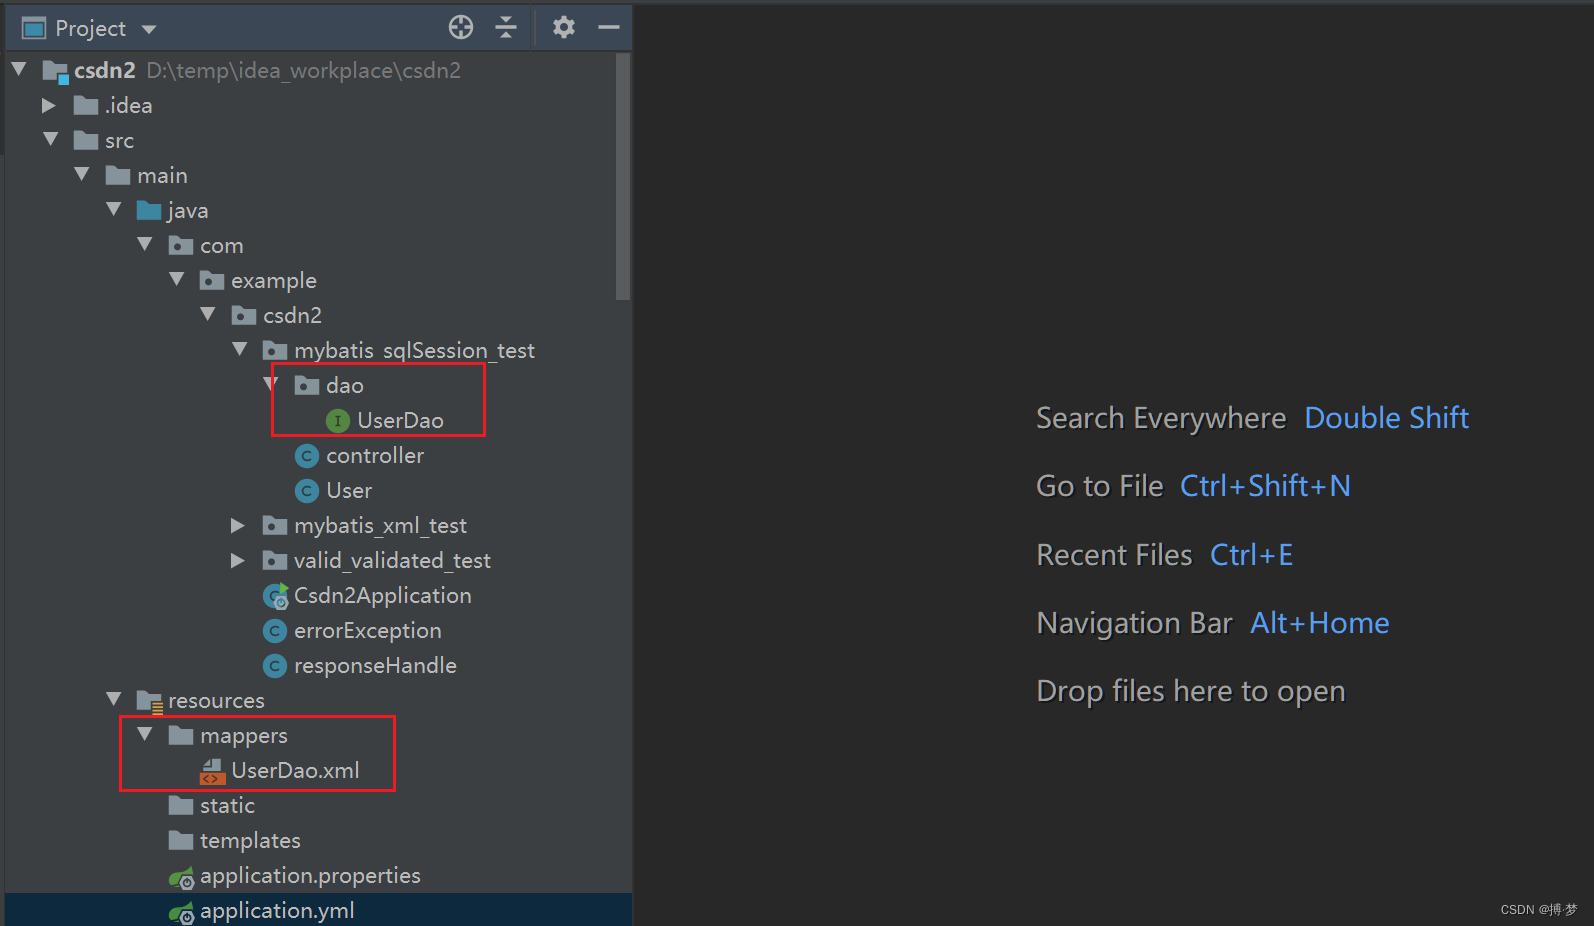Open the Project view dropdown
This screenshot has width=1594, height=926.
point(149,29)
